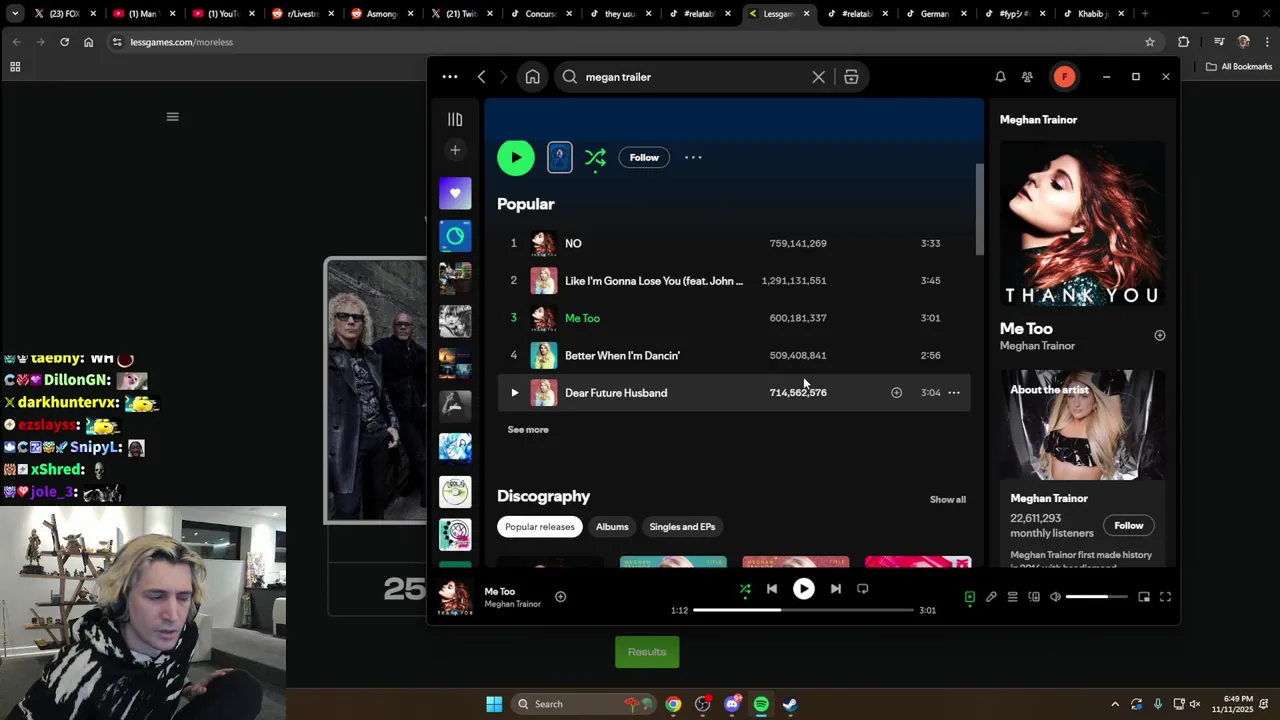The width and height of the screenshot is (1280, 720).
Task: Open Connect to a device
Action: coord(1034,597)
